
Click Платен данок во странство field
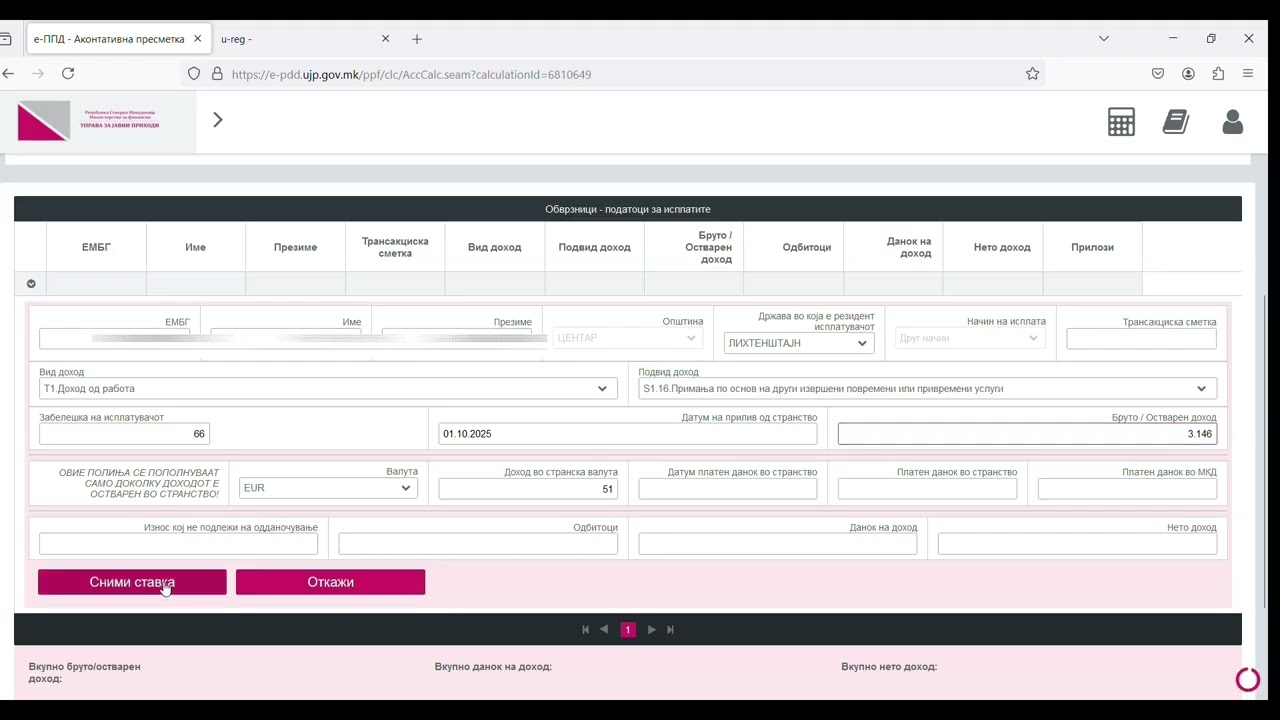tap(927, 489)
